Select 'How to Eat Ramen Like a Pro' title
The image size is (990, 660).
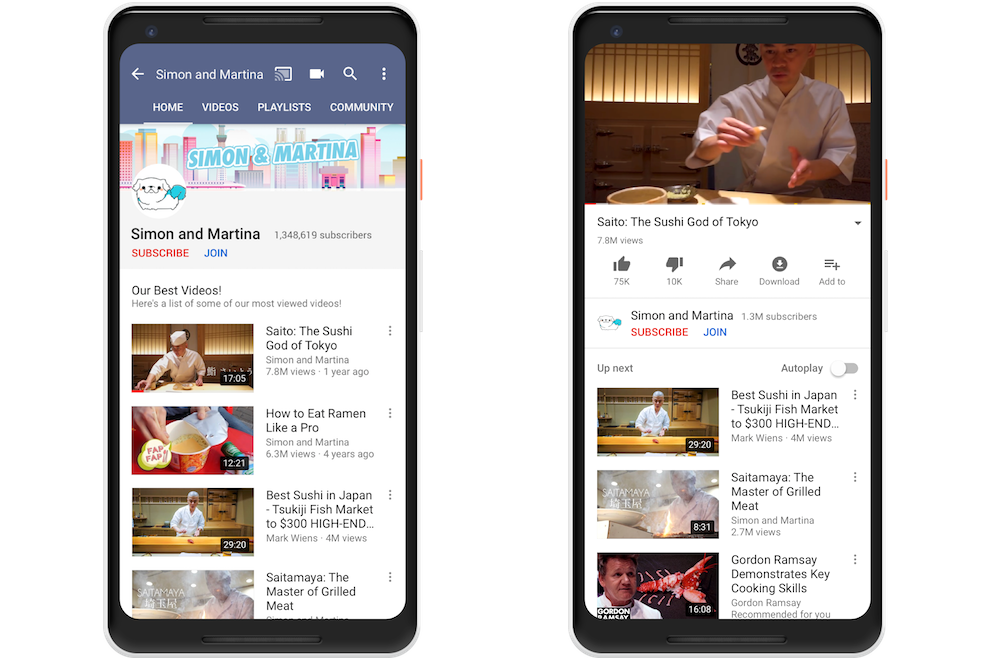tap(316, 421)
